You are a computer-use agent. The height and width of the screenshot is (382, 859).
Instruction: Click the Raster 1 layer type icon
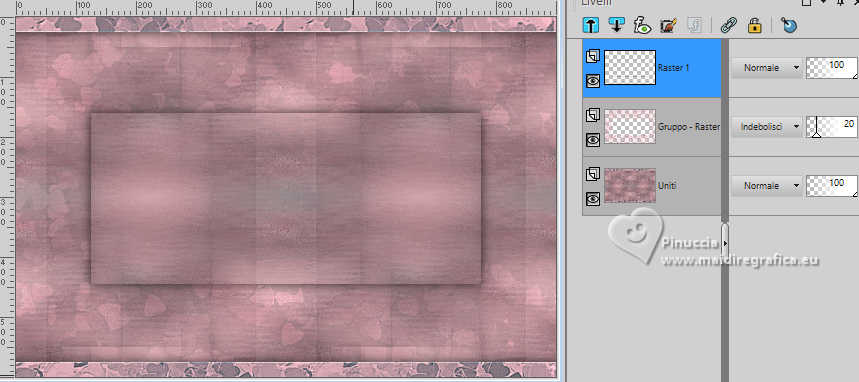593,56
